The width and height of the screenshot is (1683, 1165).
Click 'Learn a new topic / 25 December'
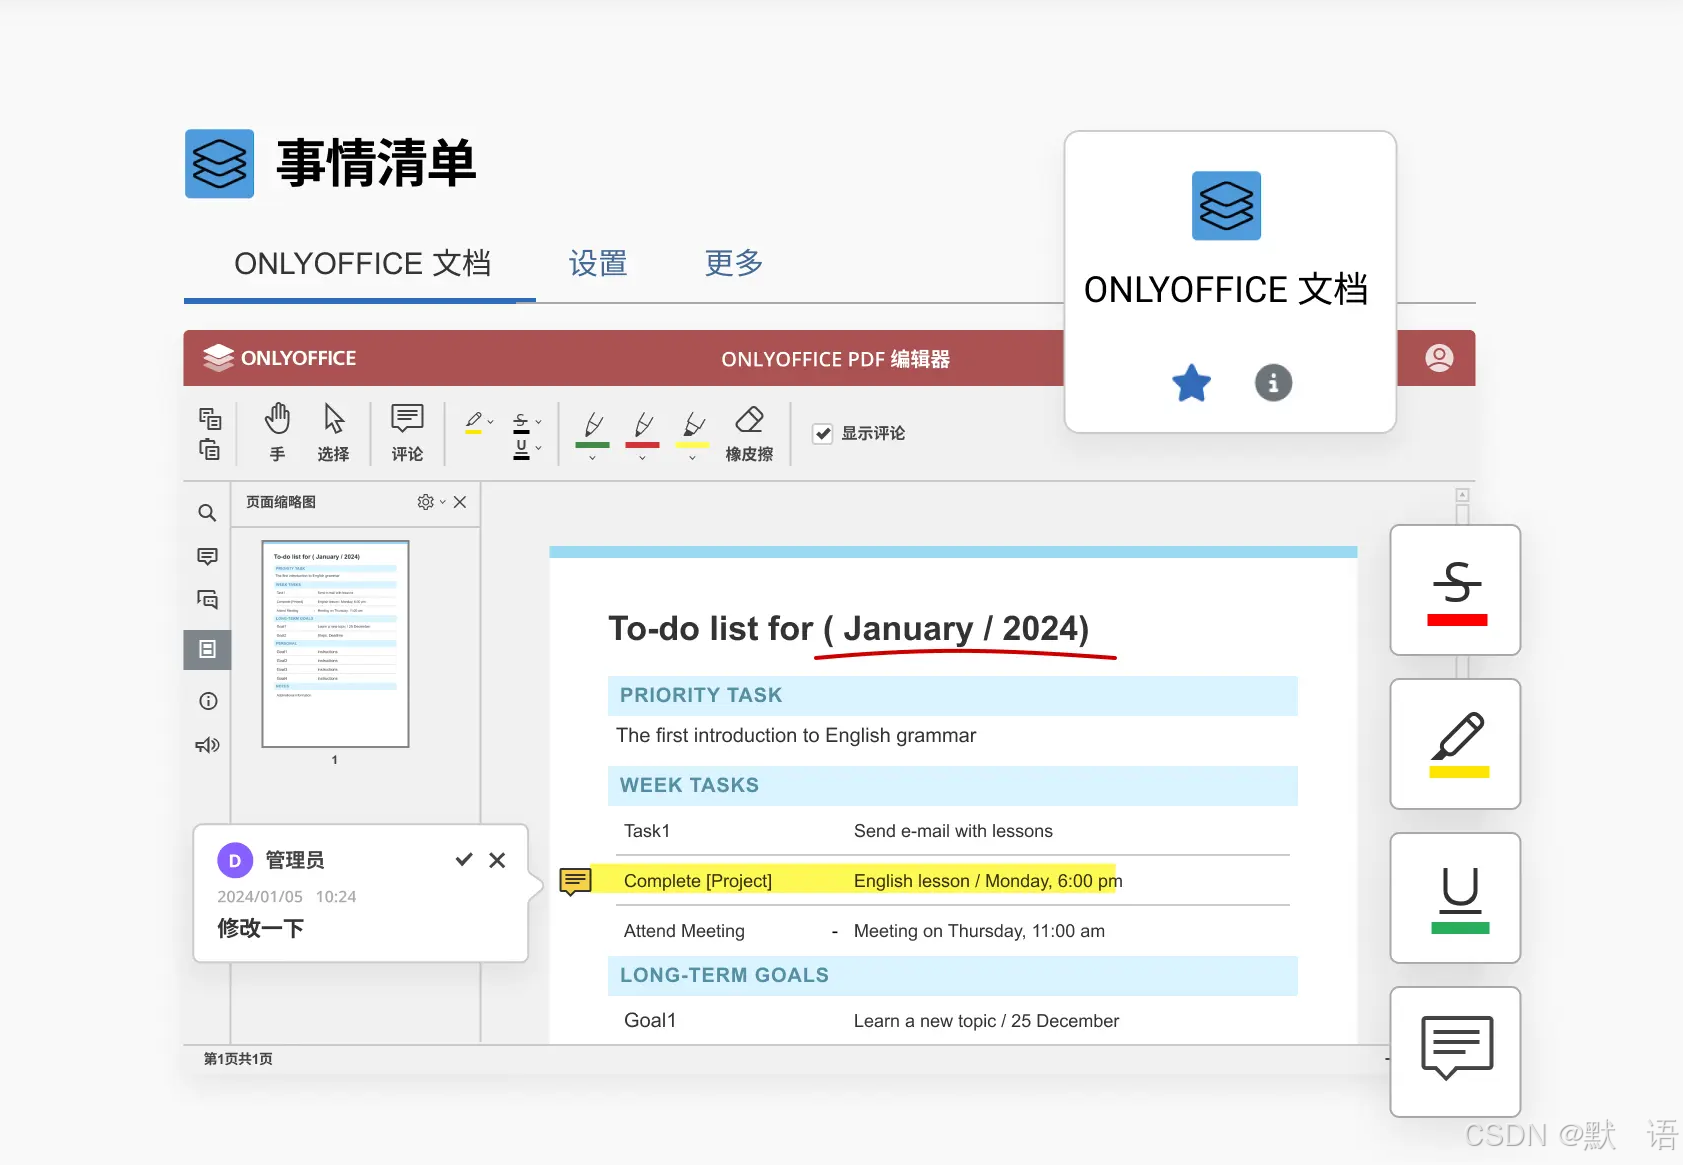click(x=986, y=1021)
